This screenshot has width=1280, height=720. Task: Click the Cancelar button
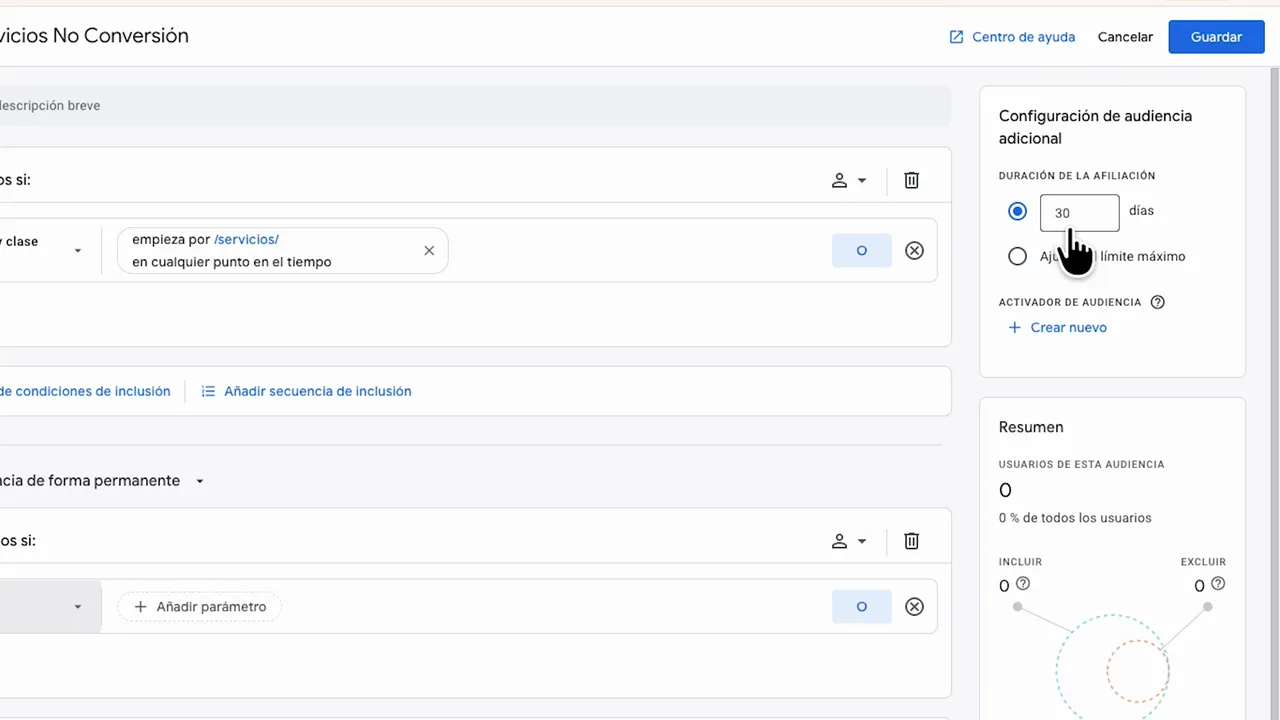click(1125, 37)
